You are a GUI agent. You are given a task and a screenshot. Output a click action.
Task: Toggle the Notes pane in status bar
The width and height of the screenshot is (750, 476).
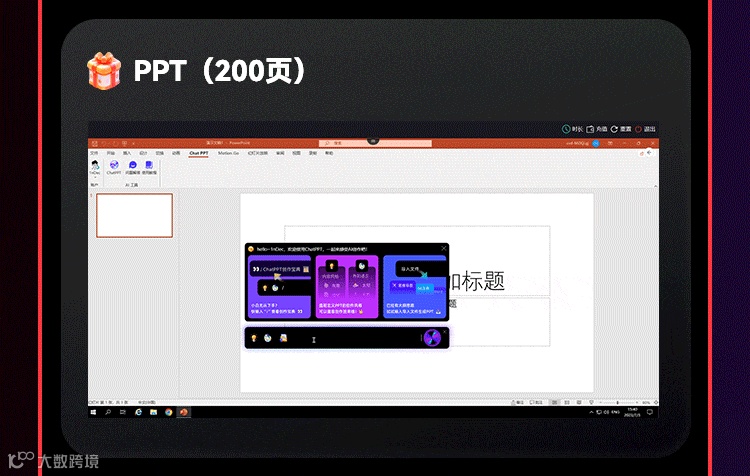518,402
